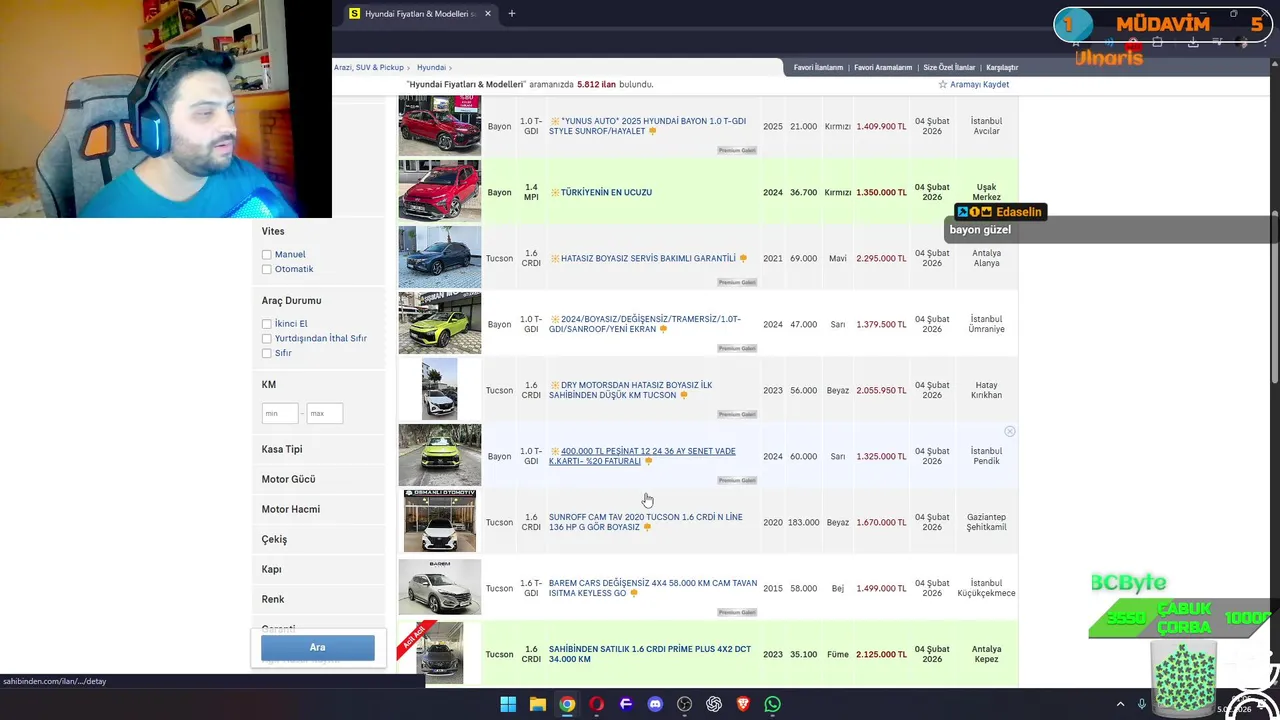Viewport: 1280px width, 720px height.
Task: Click the microphone tray icon
Action: pos(1141,704)
